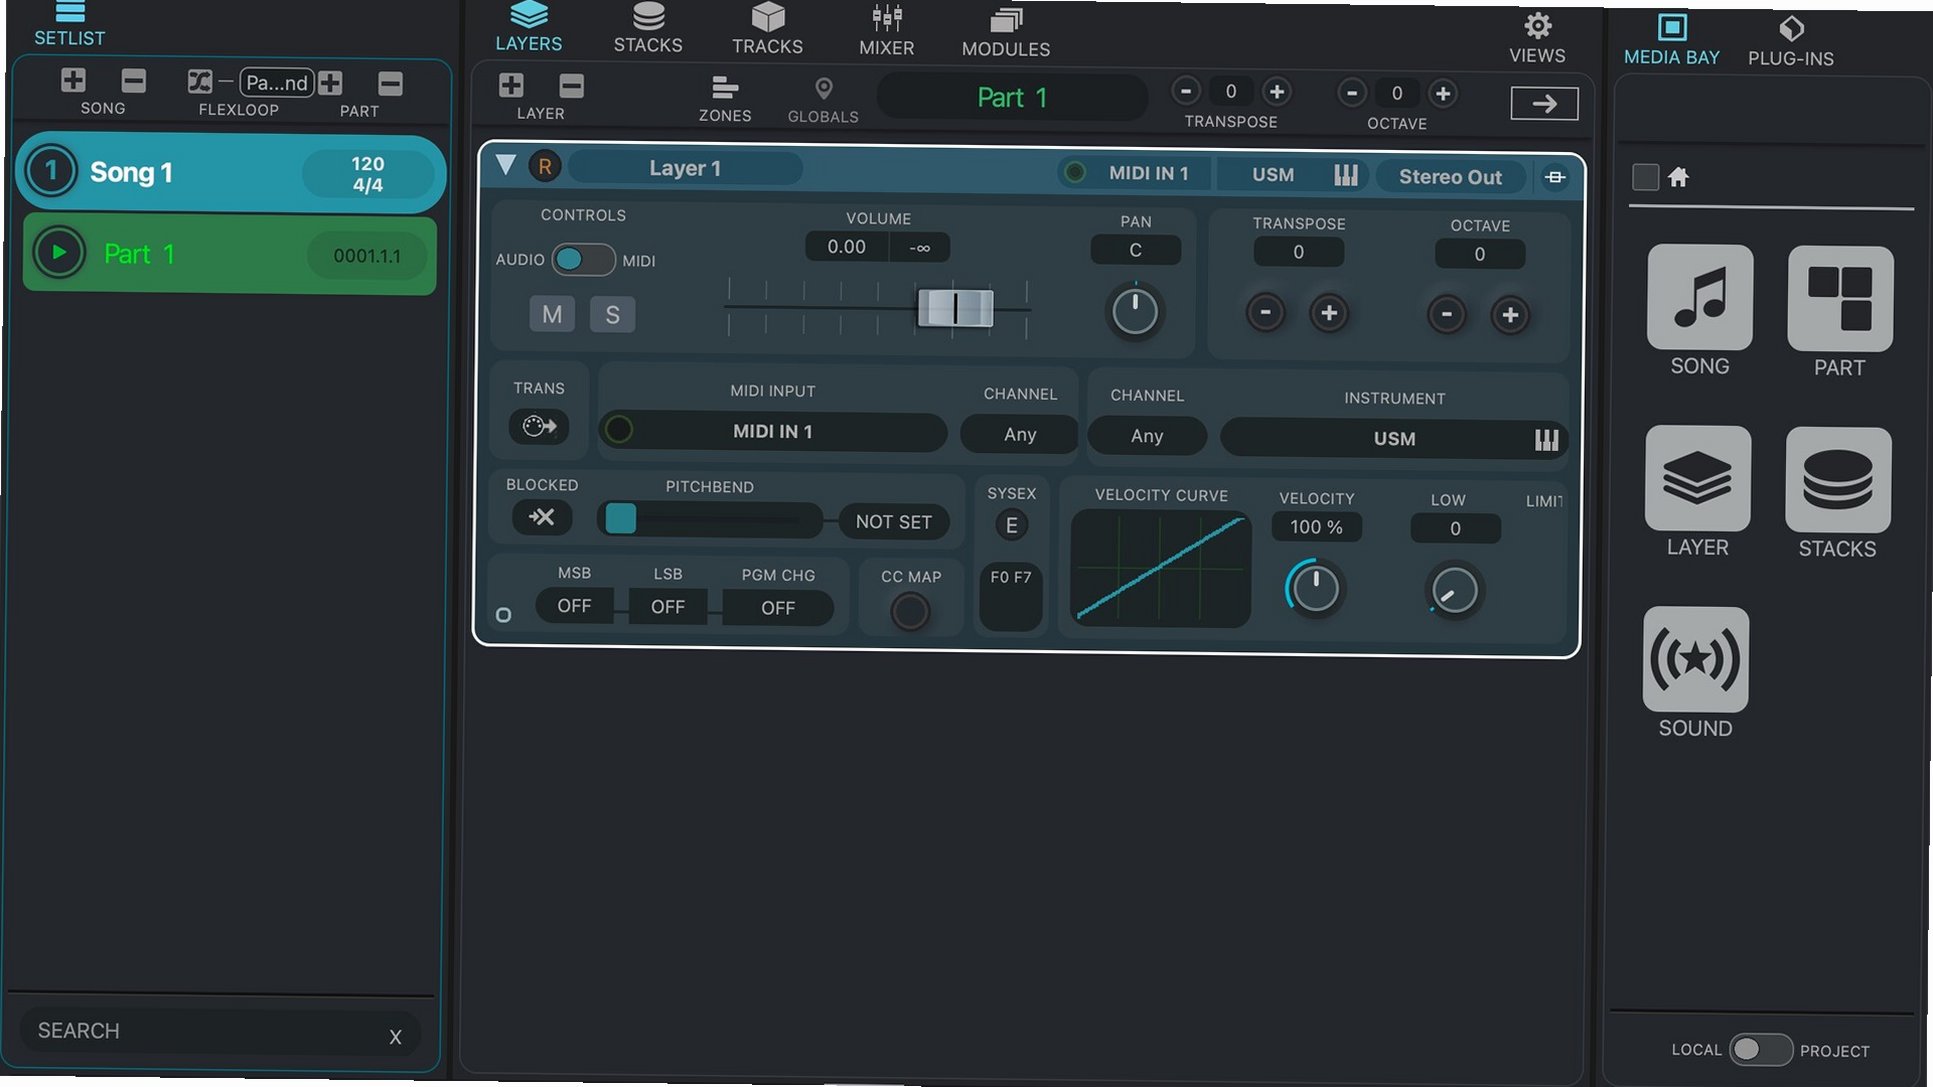Image resolution: width=1933 pixels, height=1087 pixels.
Task: Click the F0 F7 sysex button
Action: tap(1011, 596)
